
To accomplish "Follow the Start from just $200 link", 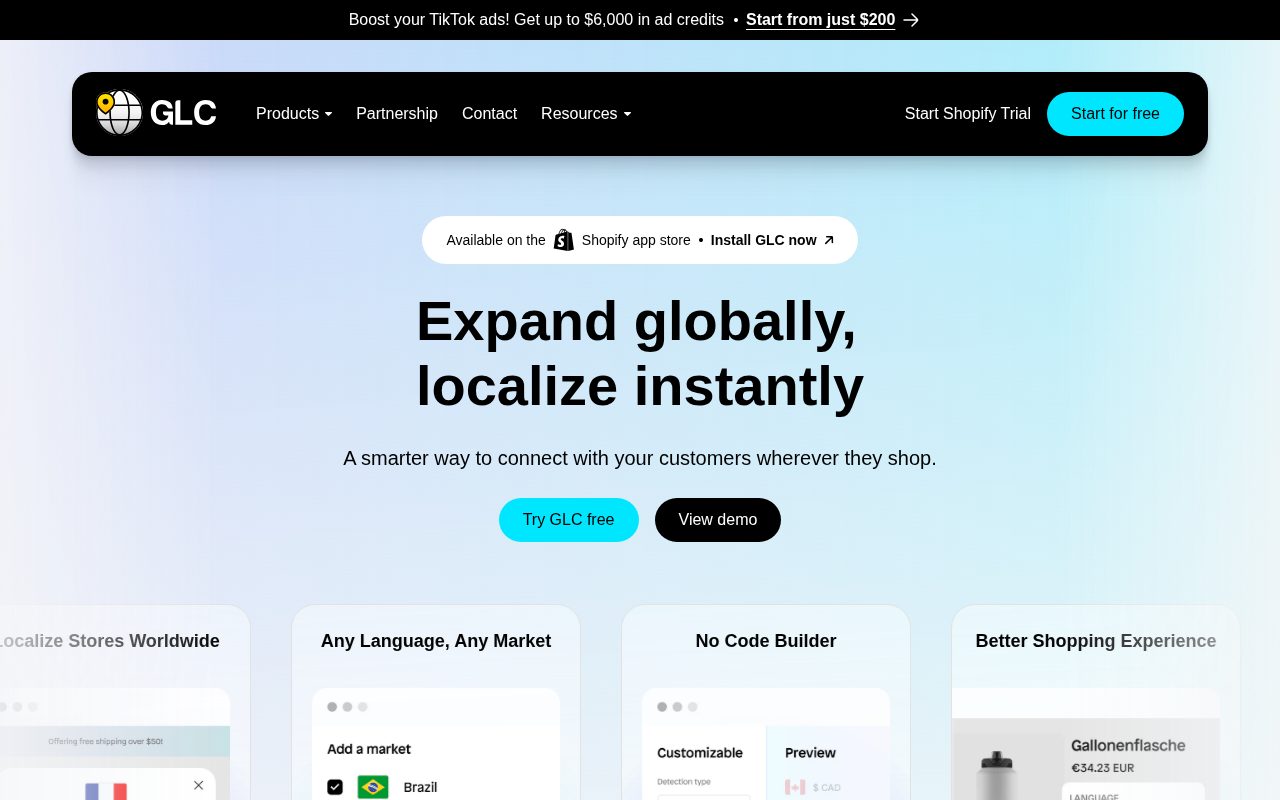I will click(821, 20).
